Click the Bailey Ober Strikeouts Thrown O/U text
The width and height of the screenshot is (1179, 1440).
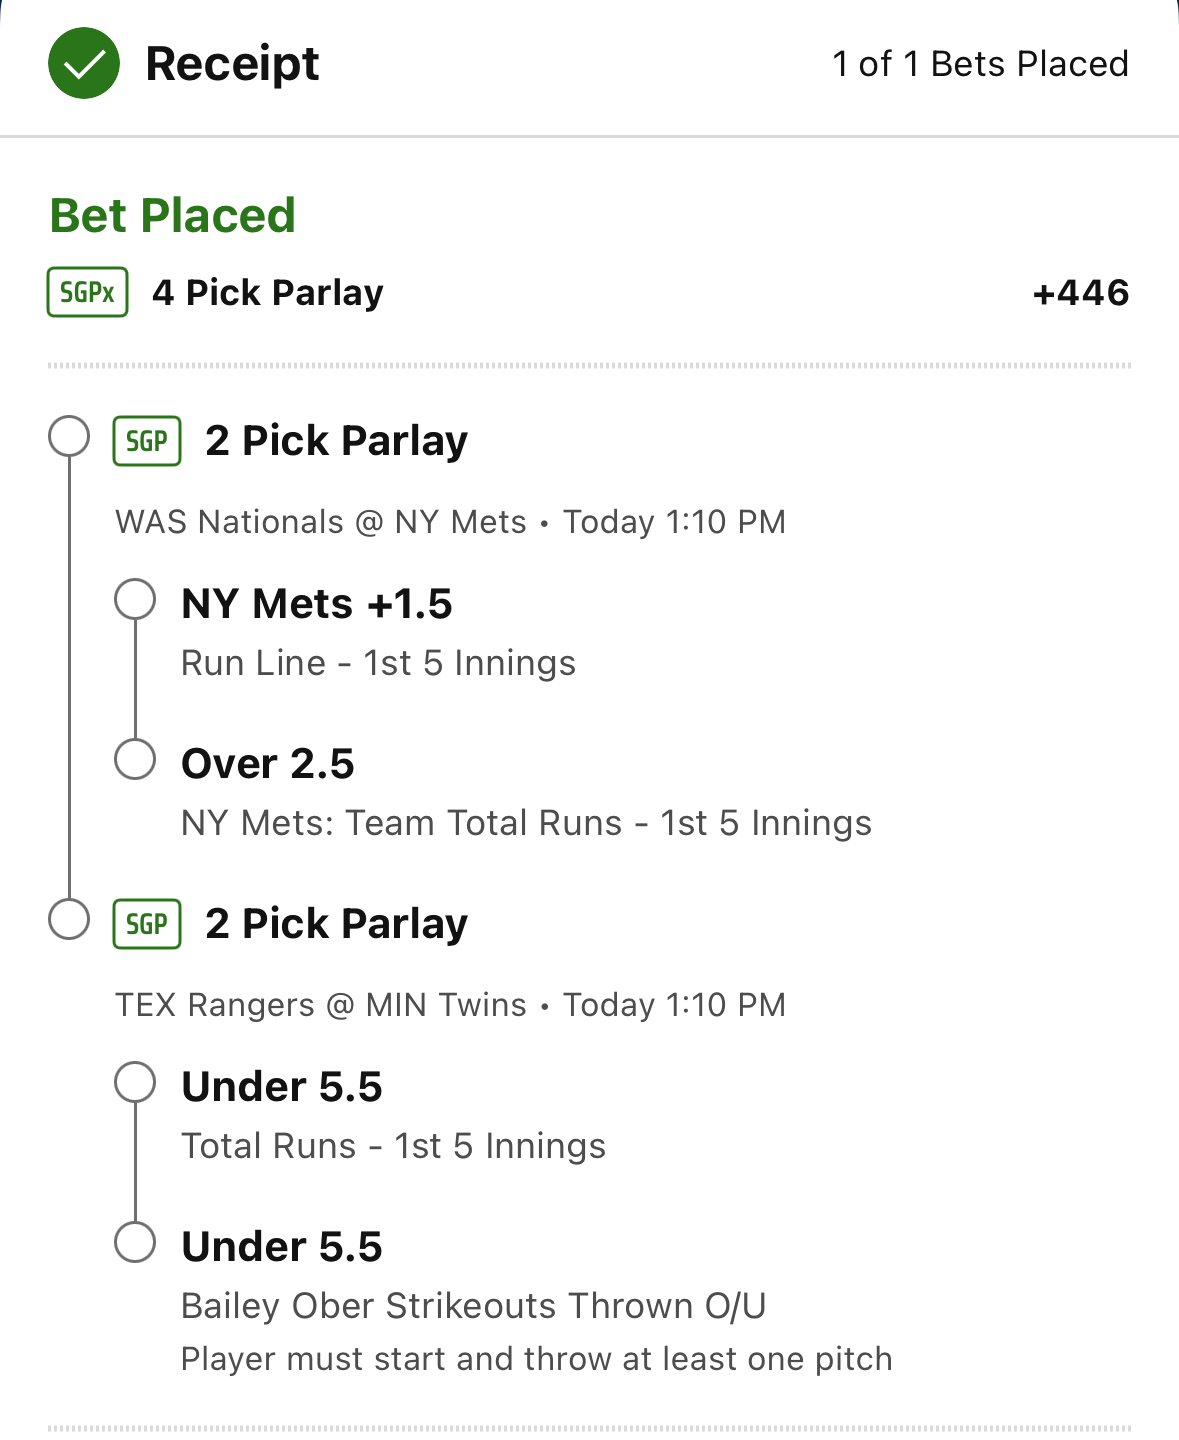[x=473, y=1306]
